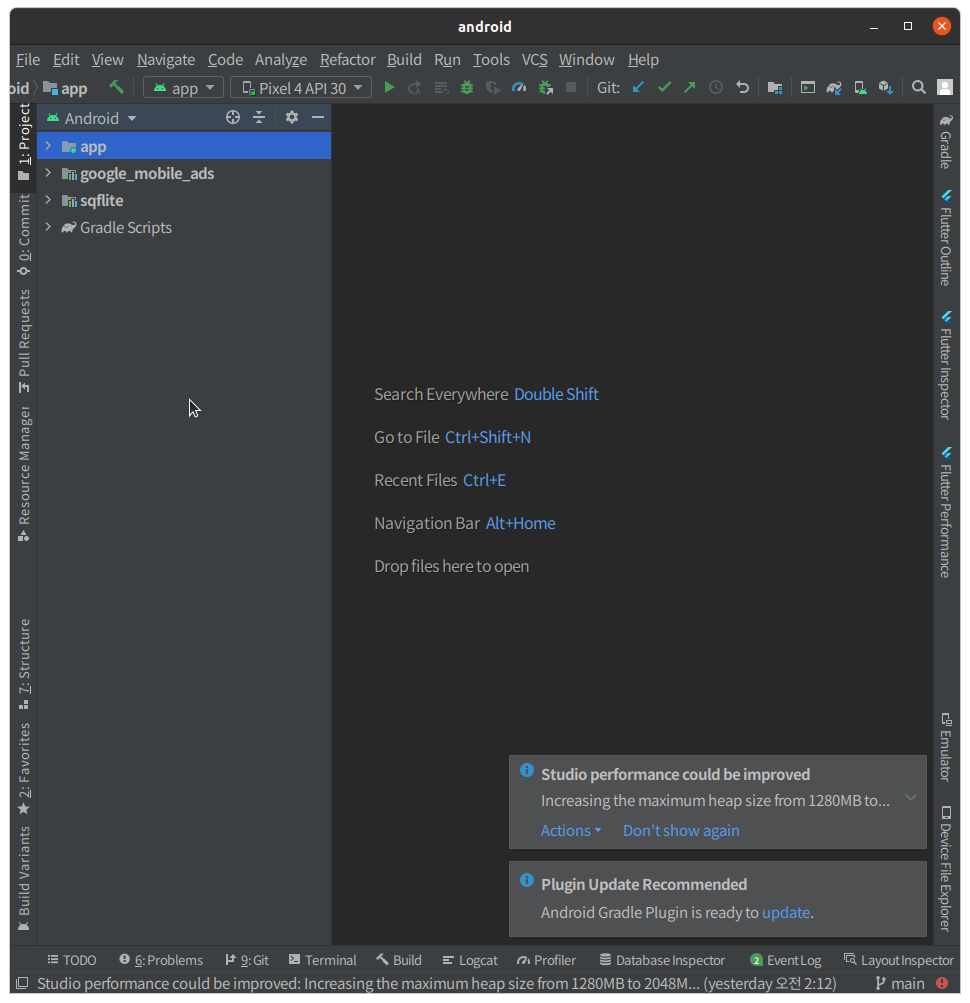The width and height of the screenshot is (970, 1003).
Task: Toggle the 0: Commit tool window
Action: click(x=24, y=235)
